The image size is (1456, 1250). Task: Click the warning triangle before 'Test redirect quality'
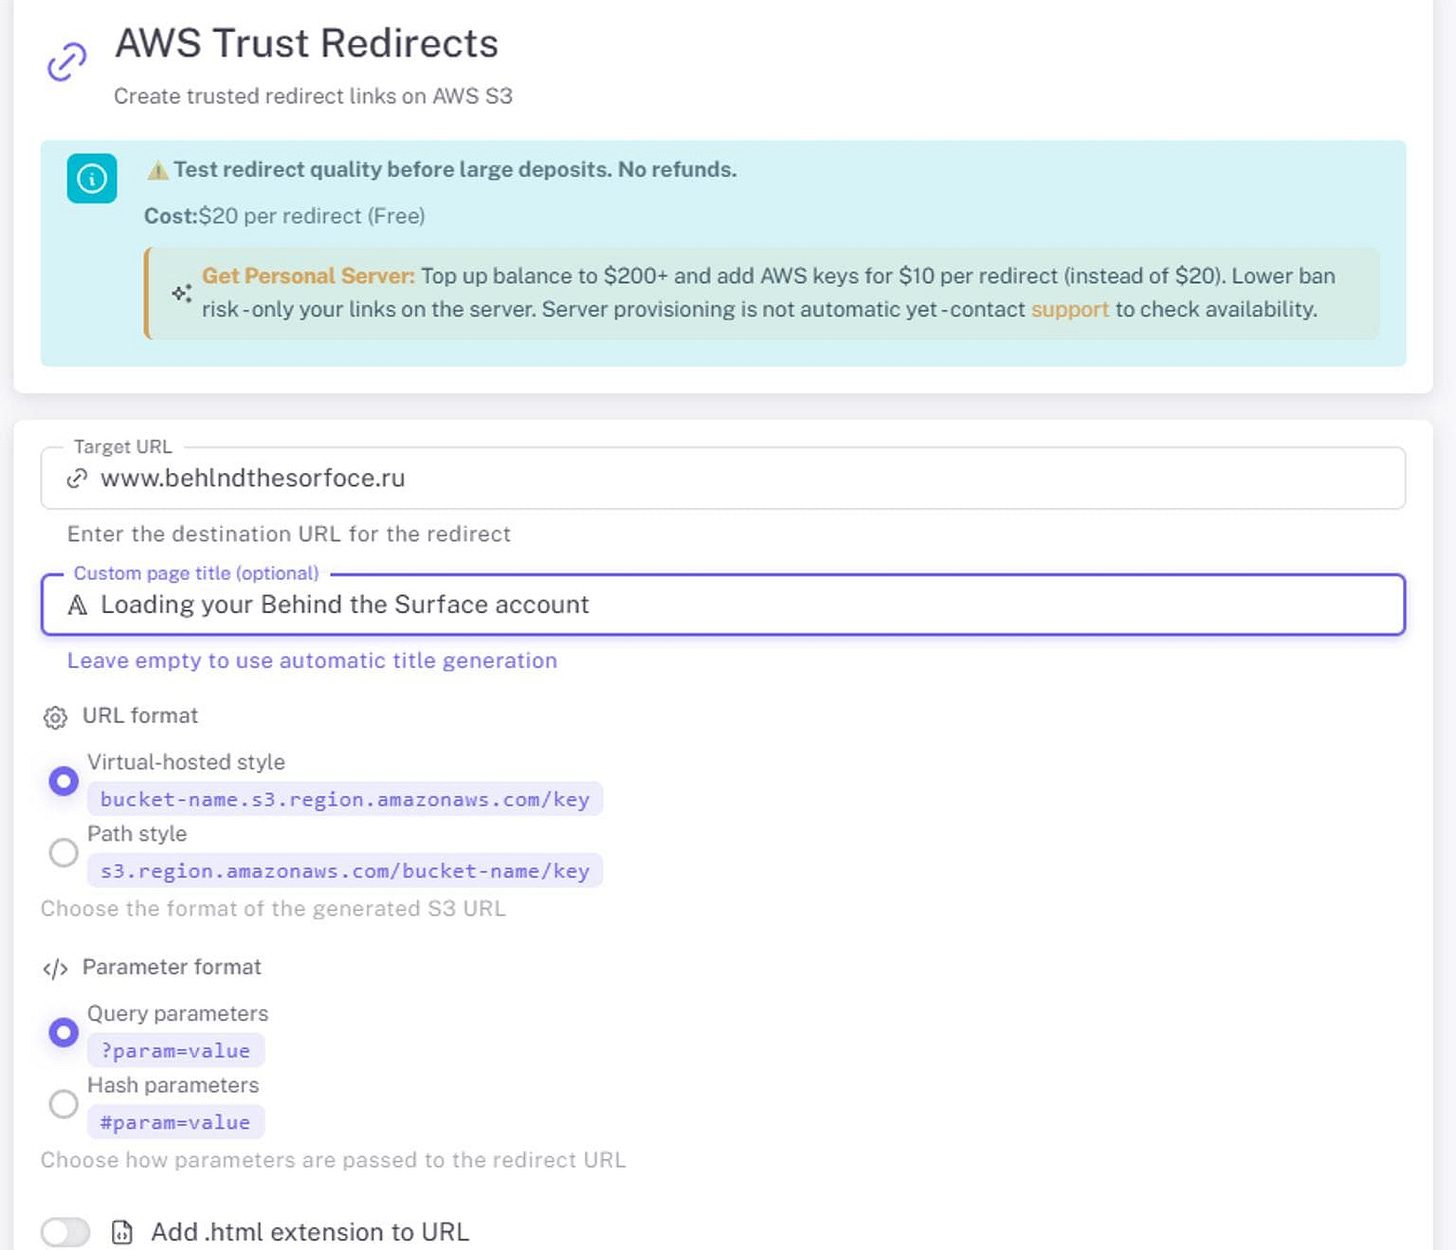(x=157, y=169)
